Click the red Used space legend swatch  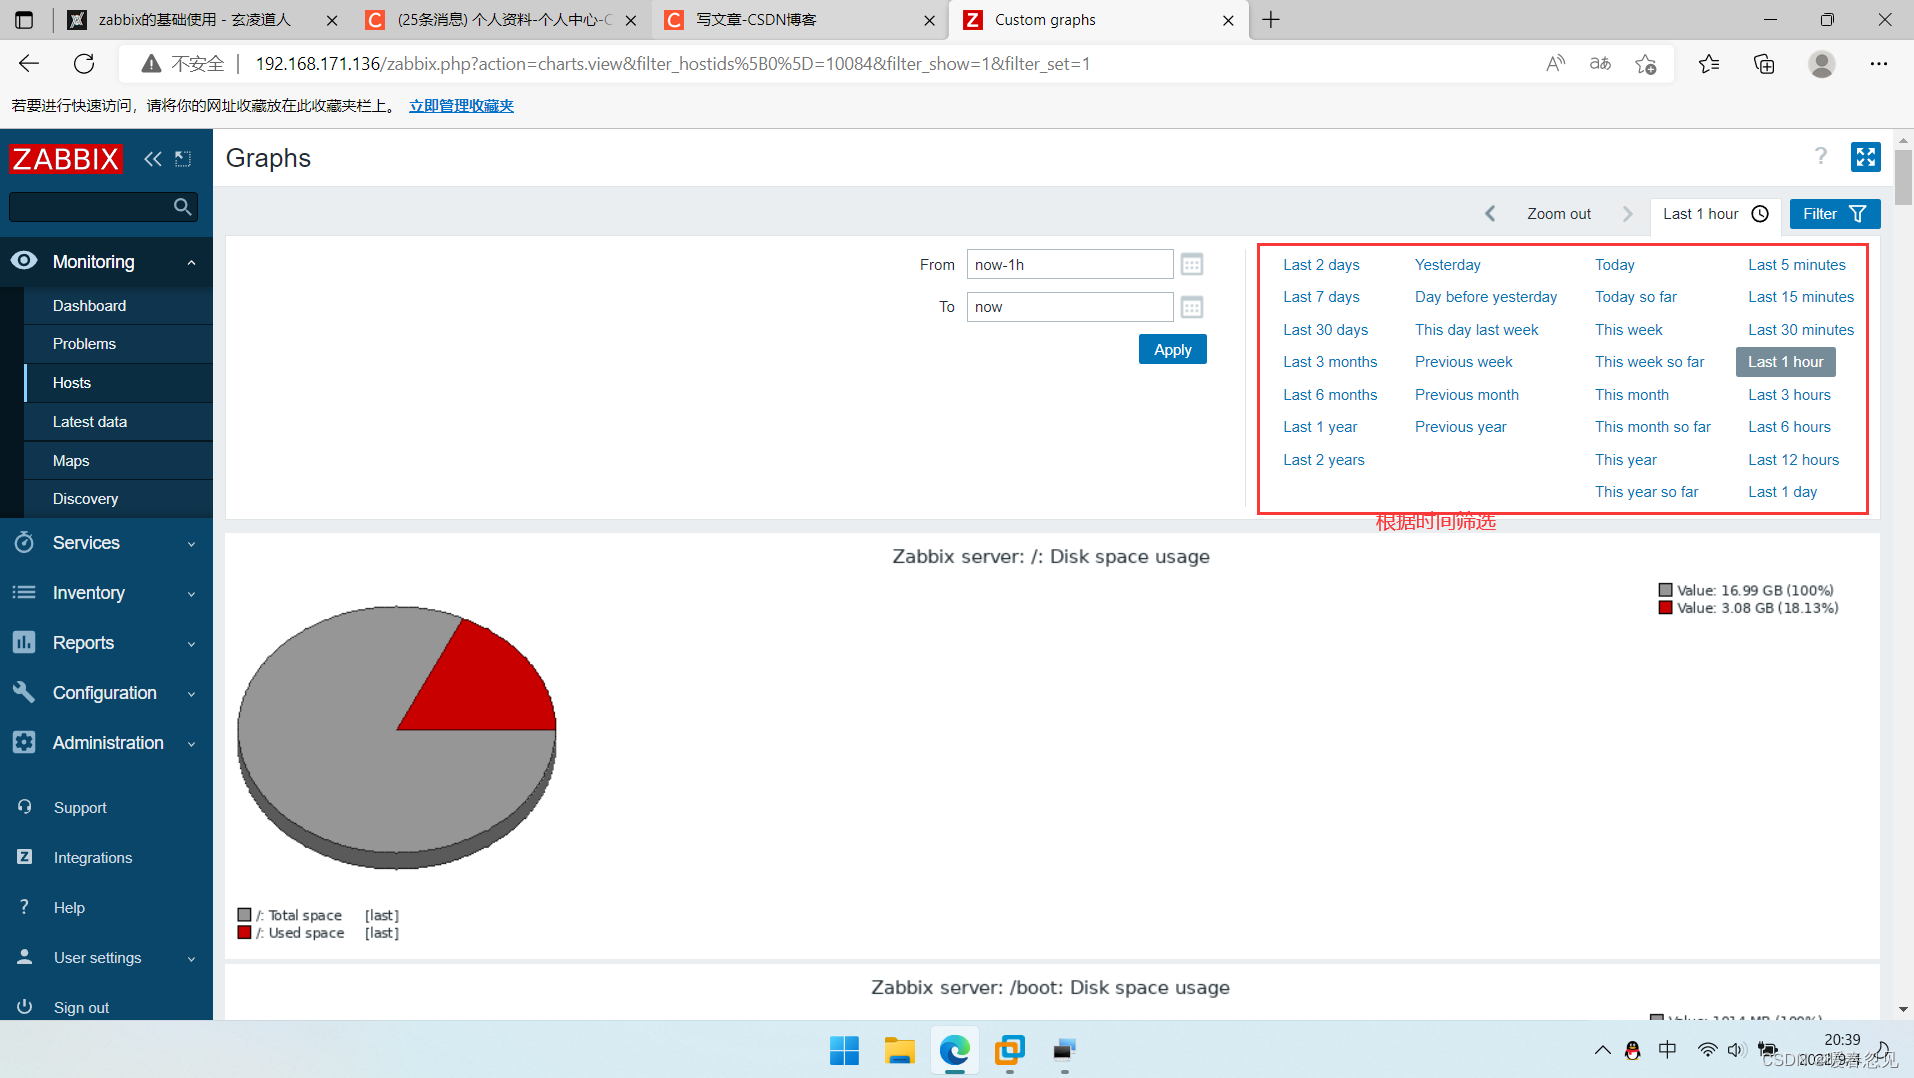[244, 932]
